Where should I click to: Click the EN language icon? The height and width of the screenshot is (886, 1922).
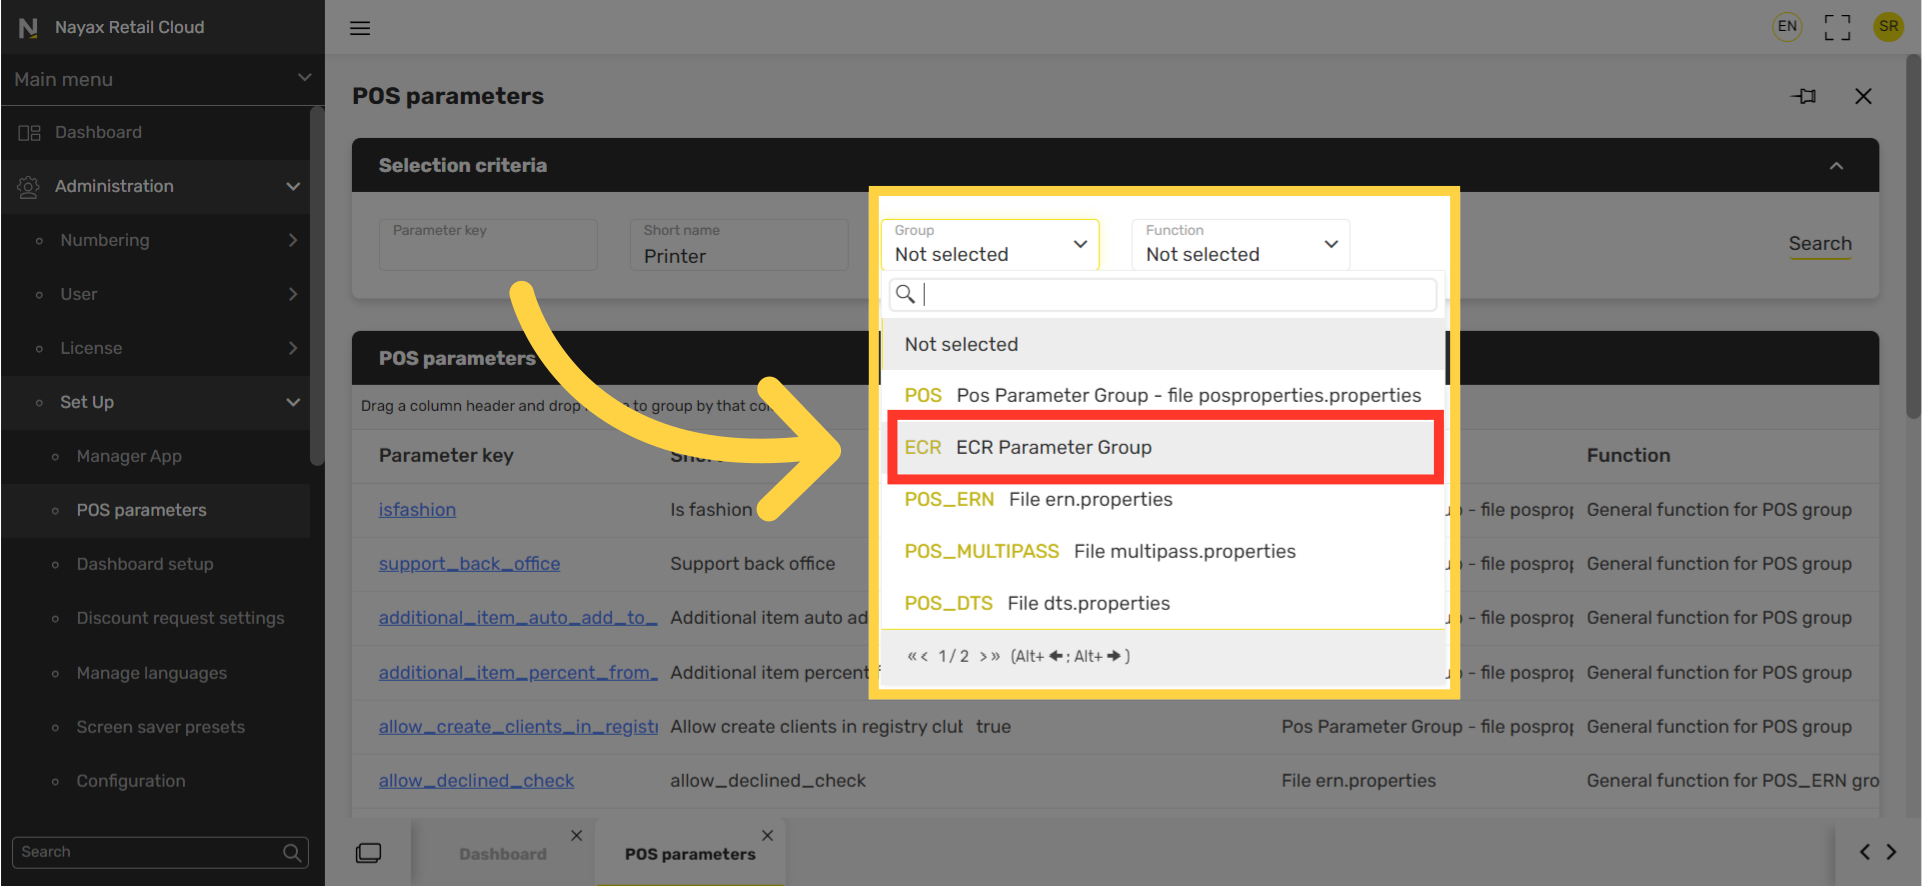click(x=1787, y=27)
